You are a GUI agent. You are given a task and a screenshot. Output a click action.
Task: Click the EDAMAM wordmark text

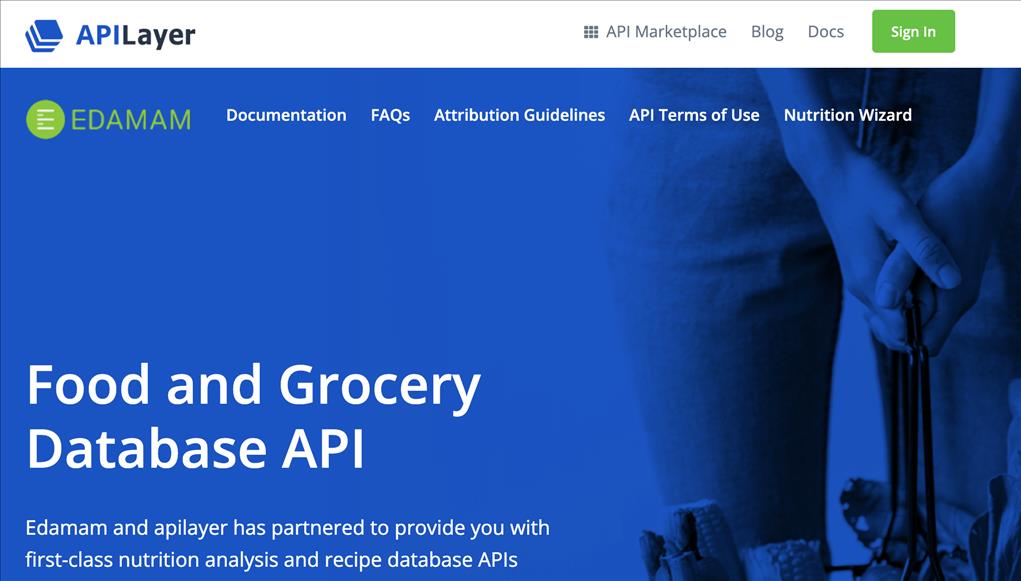coord(130,120)
